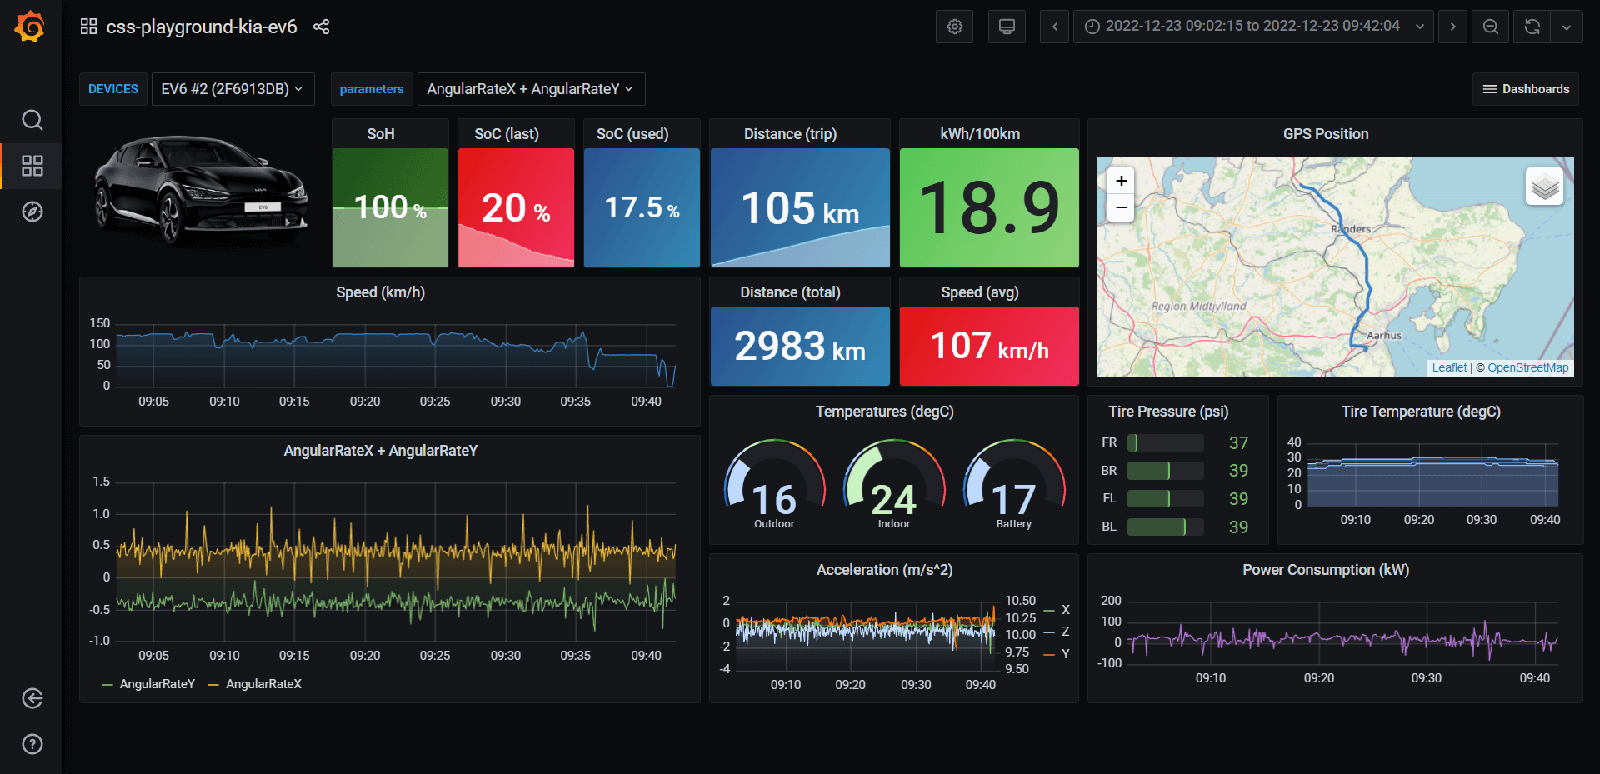This screenshot has height=774, width=1600.
Task: Cycle view mode with the monitor icon
Action: click(x=1007, y=27)
